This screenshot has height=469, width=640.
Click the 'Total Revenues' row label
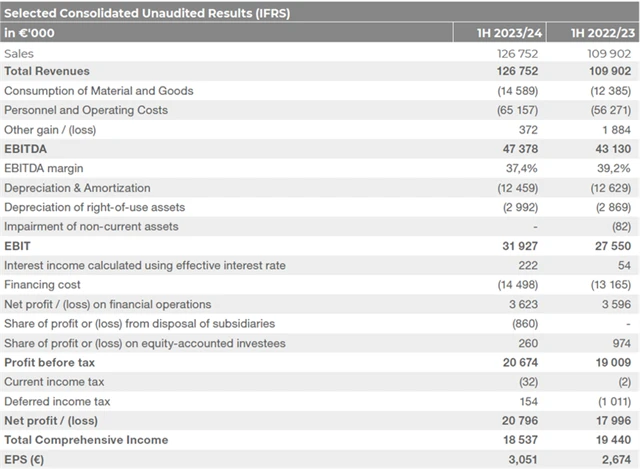[x=47, y=71]
